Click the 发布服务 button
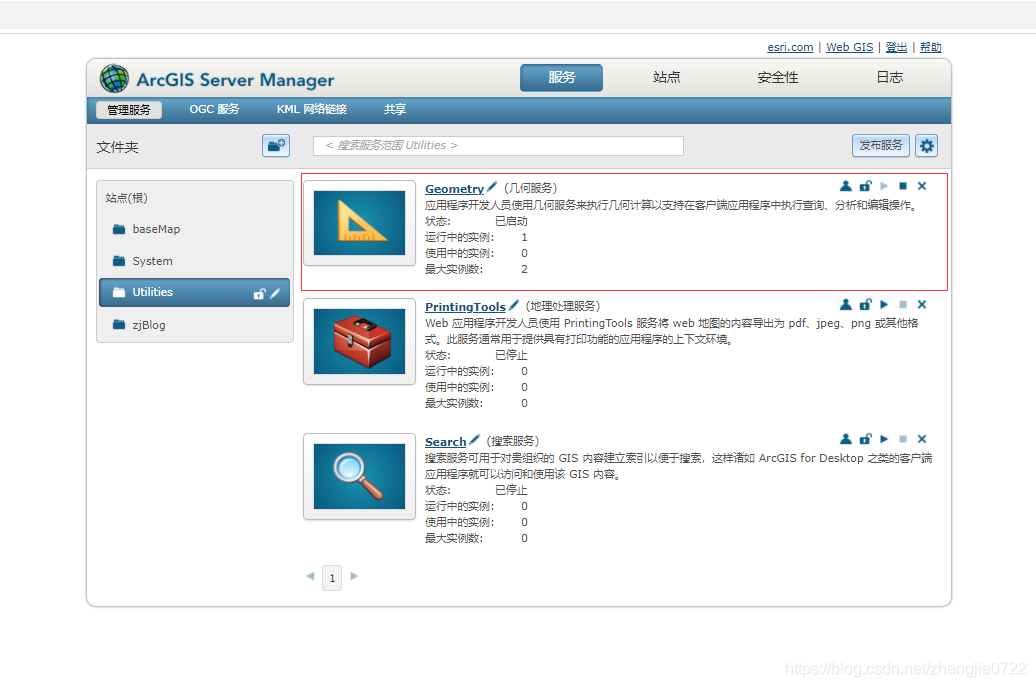1036x687 pixels. tap(881, 146)
